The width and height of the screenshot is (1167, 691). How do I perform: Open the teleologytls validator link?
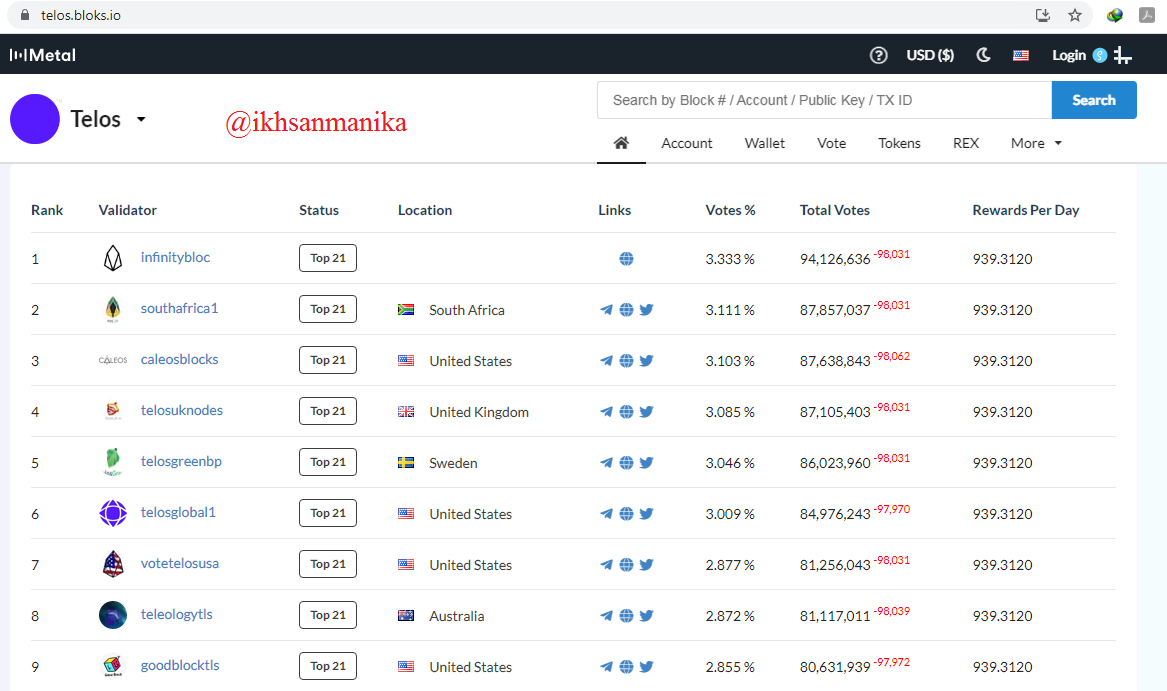pos(176,614)
